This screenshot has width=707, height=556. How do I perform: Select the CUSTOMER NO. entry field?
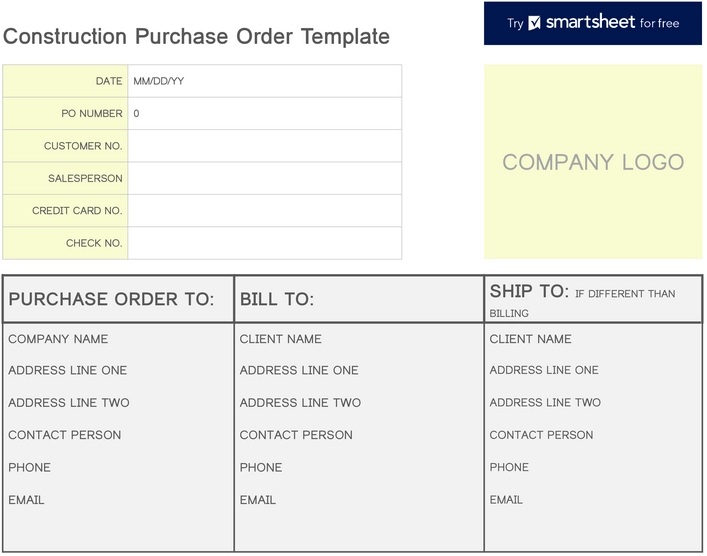tap(264, 146)
